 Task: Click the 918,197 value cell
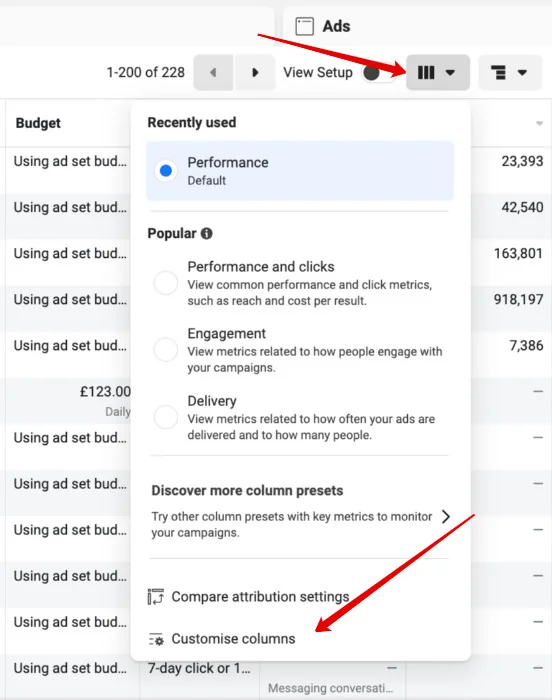[x=519, y=299]
